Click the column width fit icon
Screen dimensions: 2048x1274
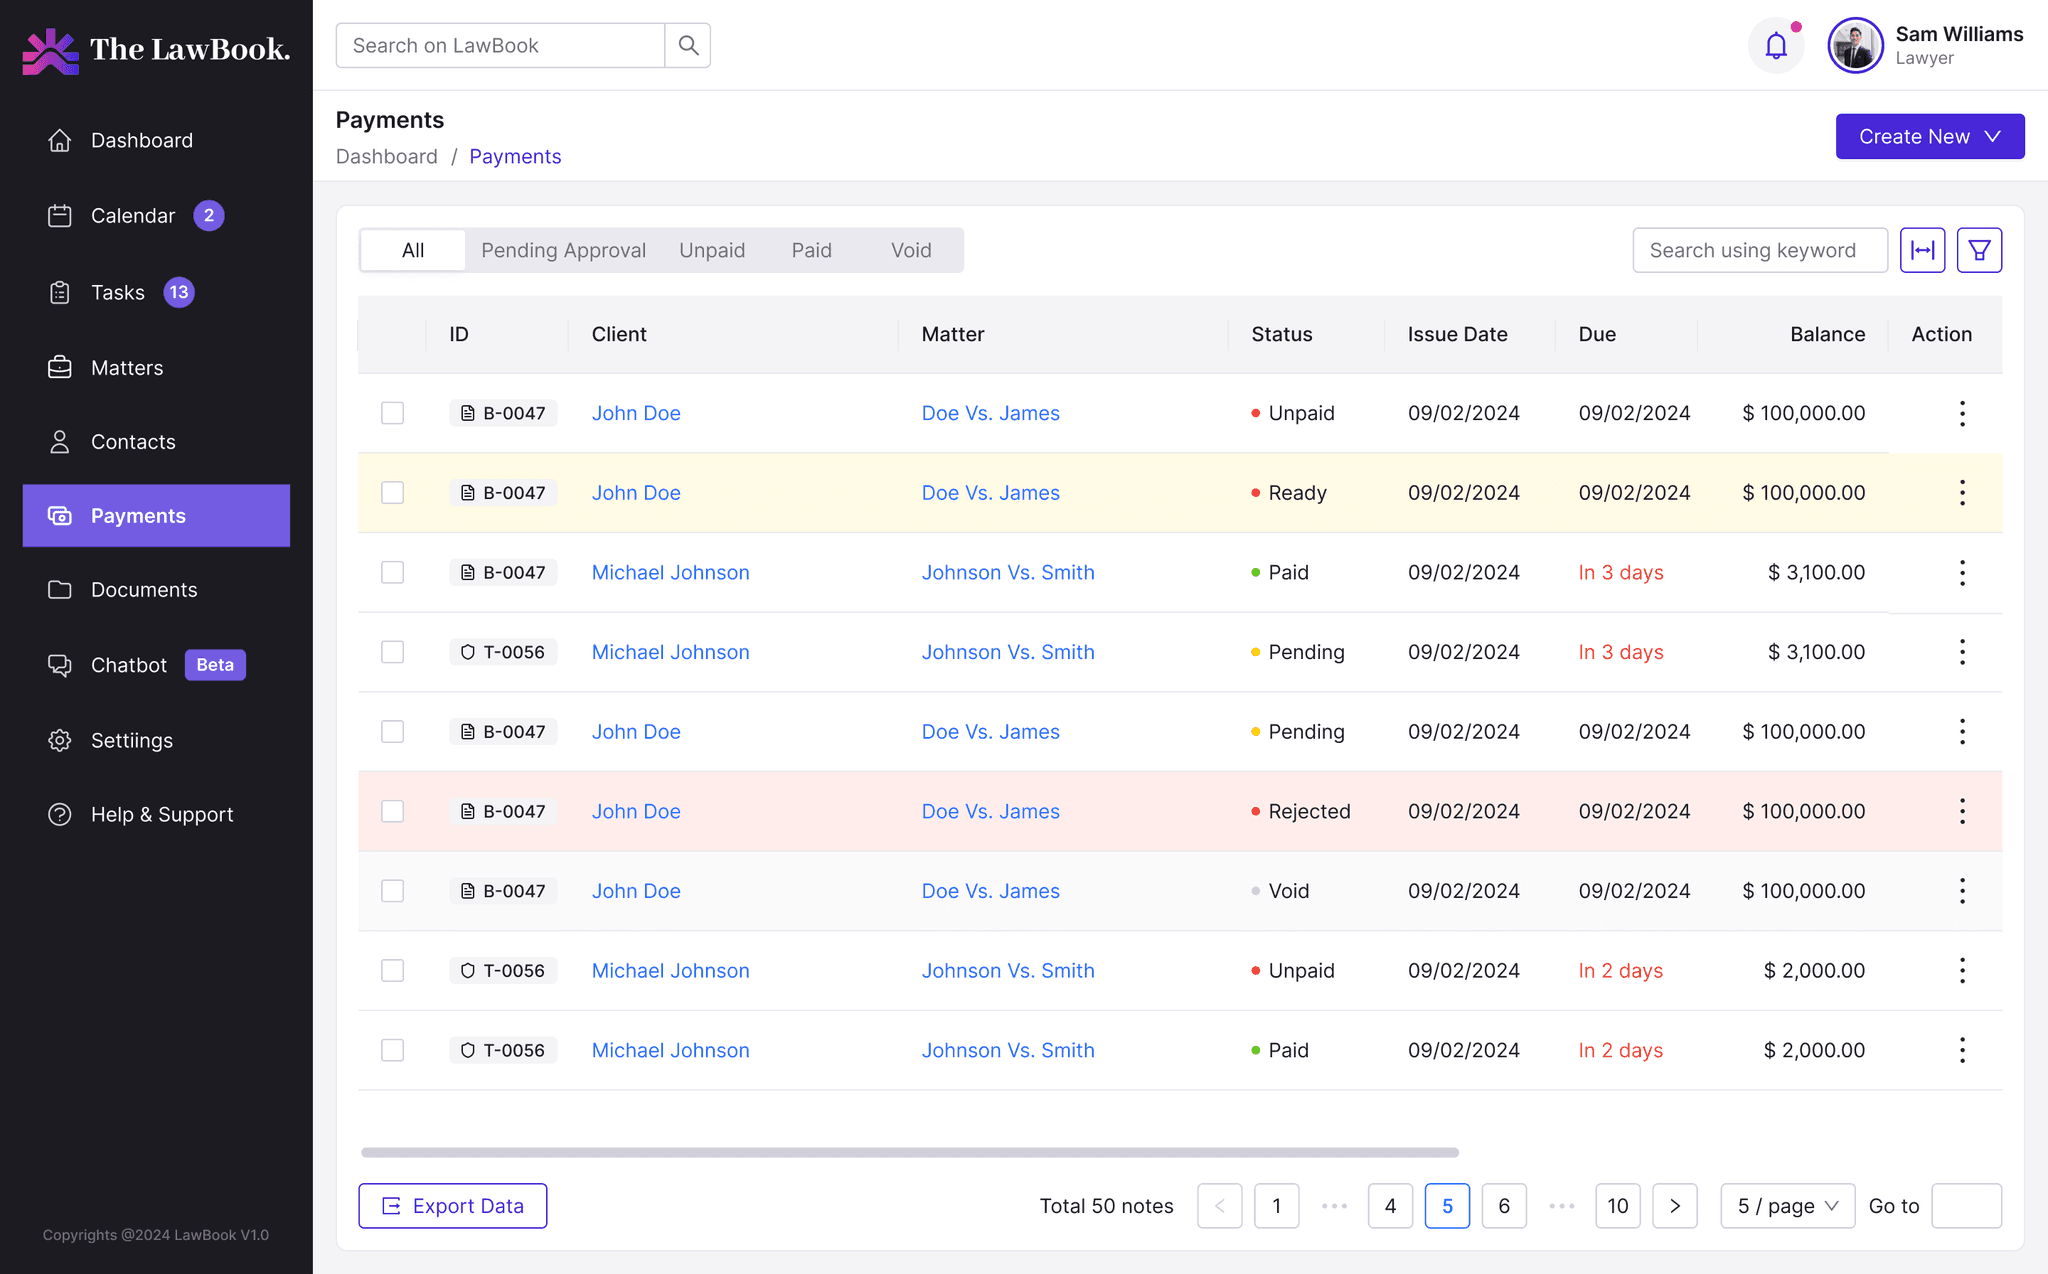1922,250
